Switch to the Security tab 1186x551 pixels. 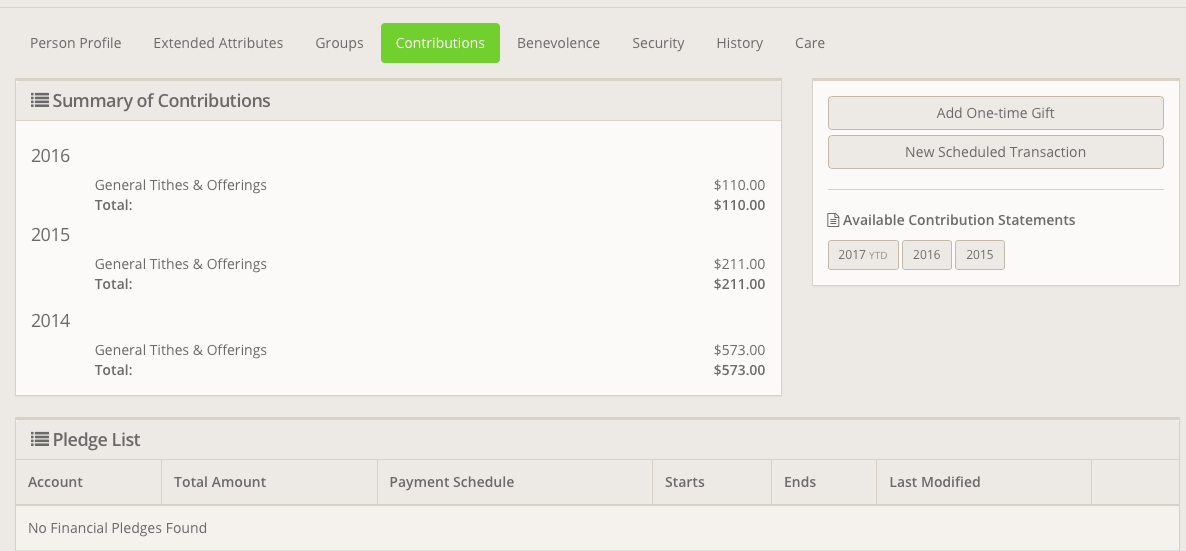[x=658, y=43]
